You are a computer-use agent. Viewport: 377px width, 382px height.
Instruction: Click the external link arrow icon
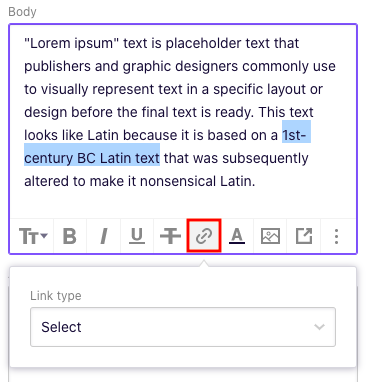(x=304, y=236)
